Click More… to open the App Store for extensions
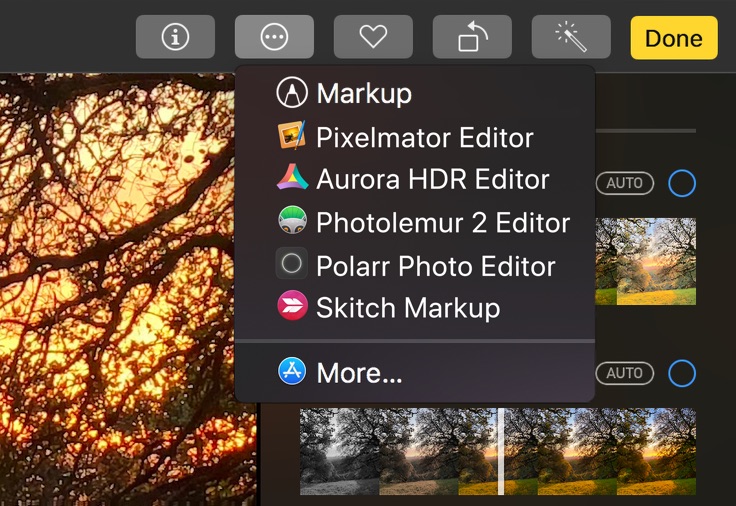The height and width of the screenshot is (506, 736). [415, 372]
